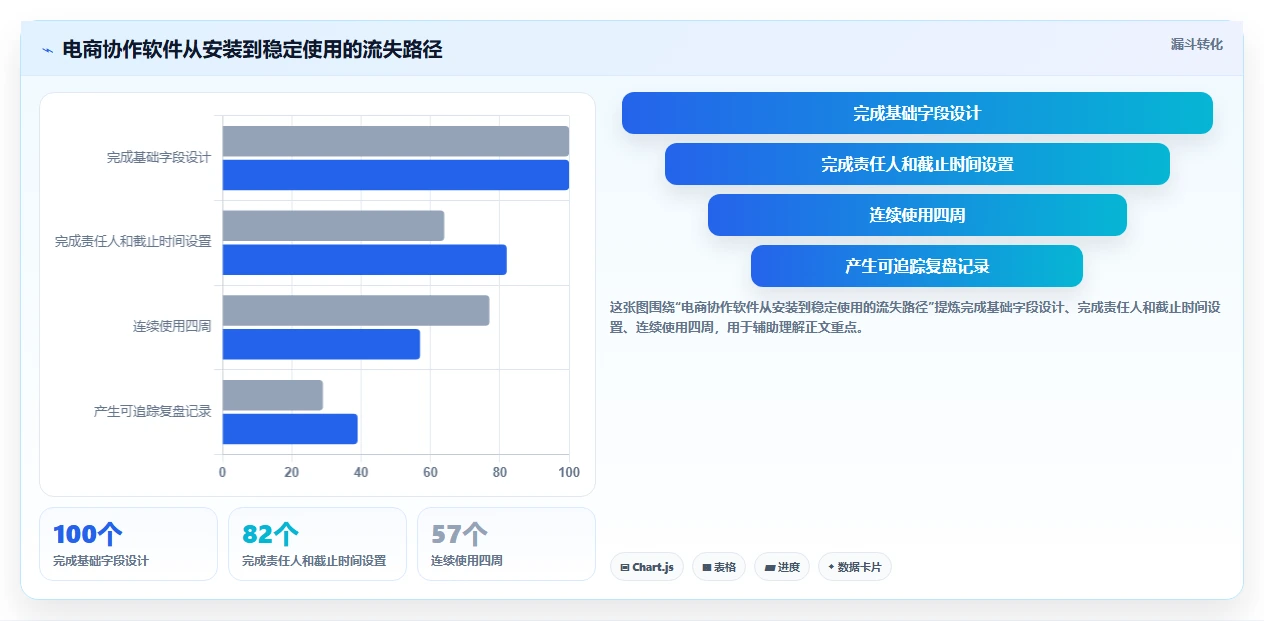1264x621 pixels.
Task: Select the 完成责任人和截止时间设置 funnel stage
Action: [x=917, y=164]
